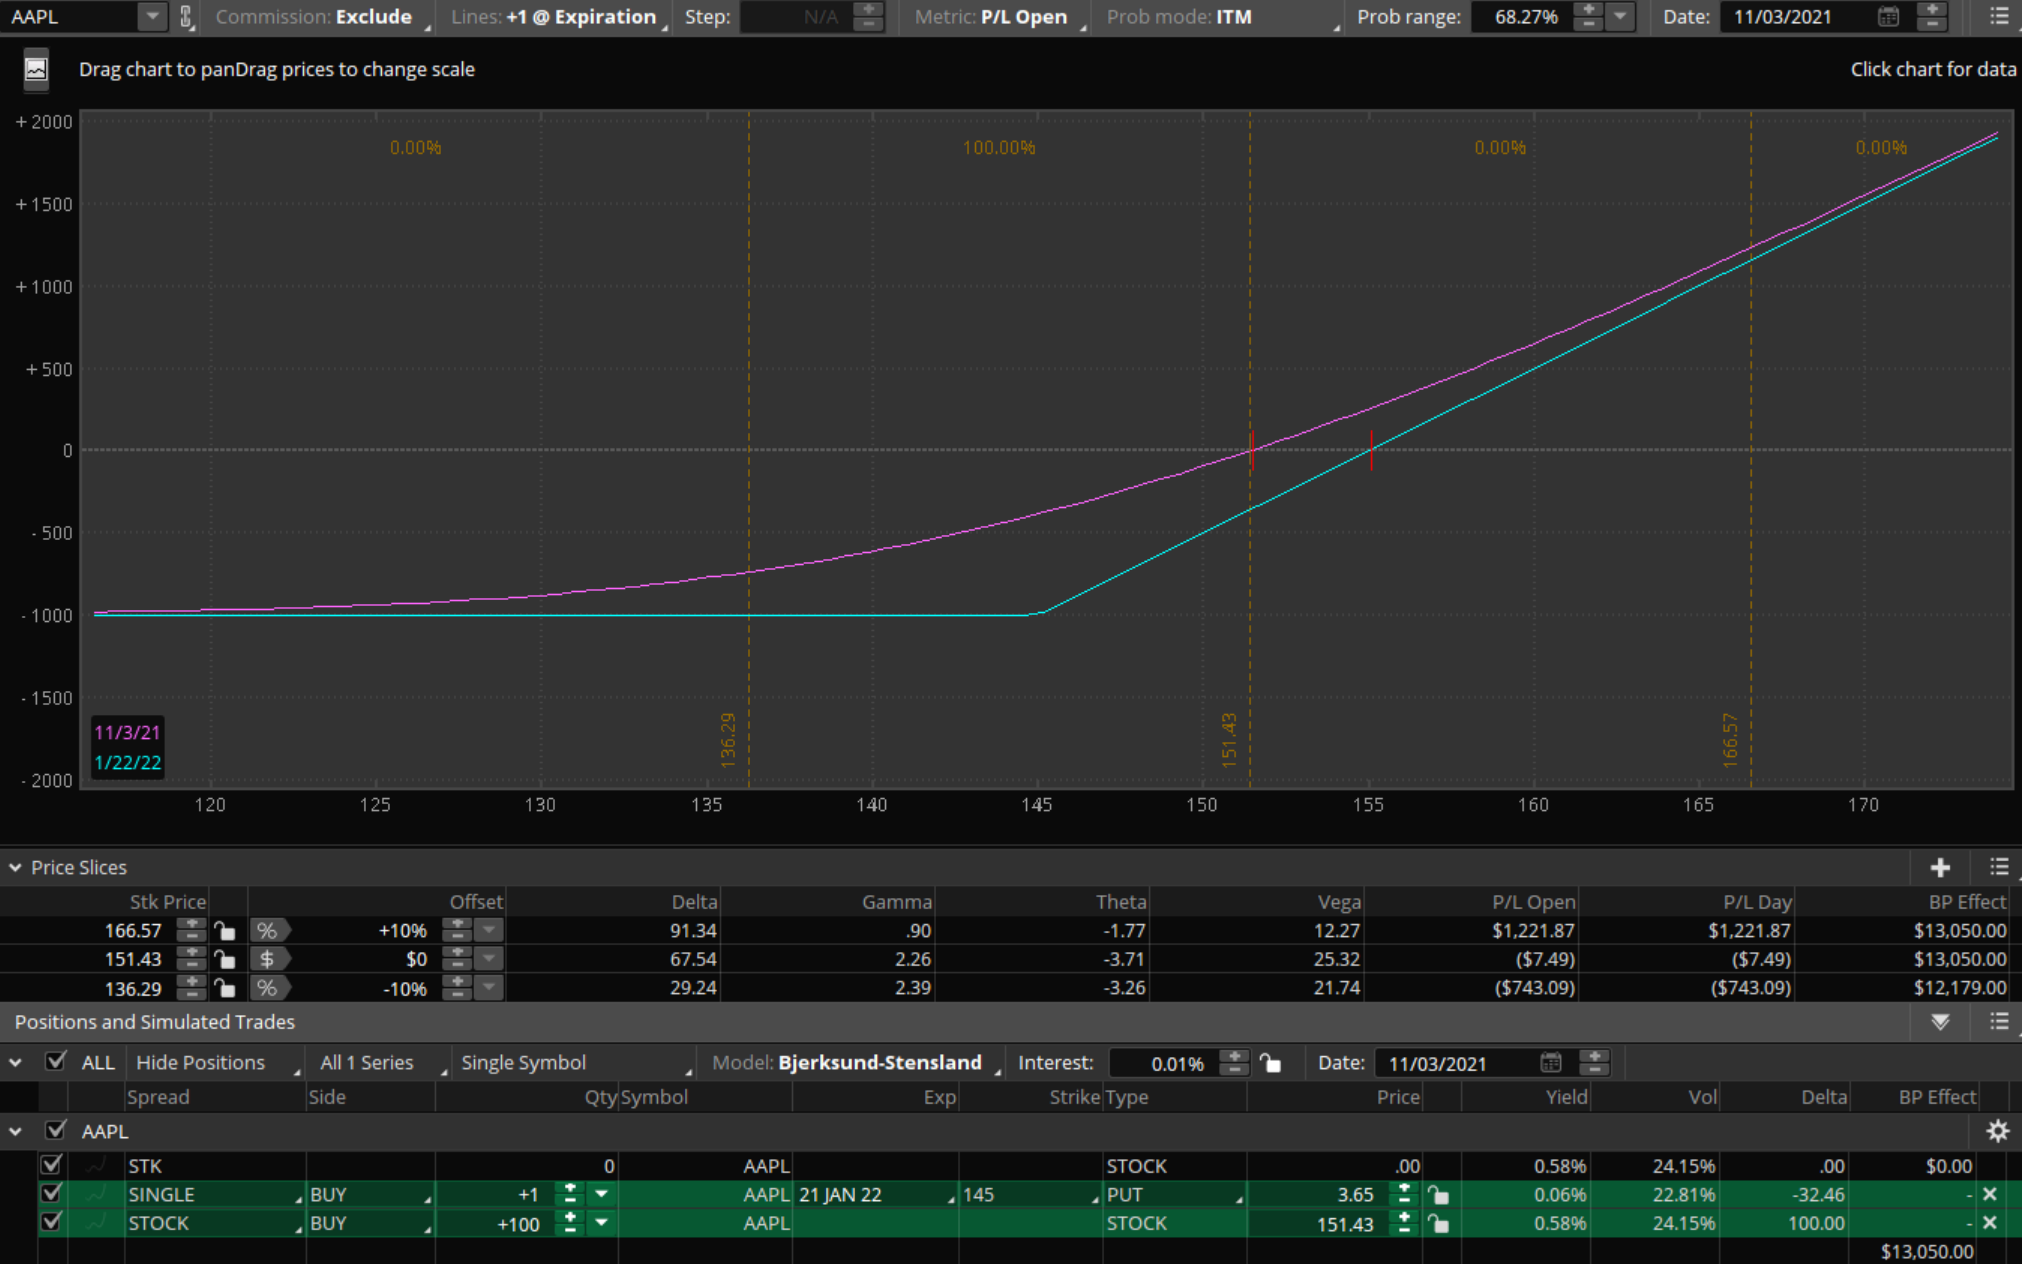Adjust the +10% offset stepper
2022x1264 pixels.
click(457, 931)
